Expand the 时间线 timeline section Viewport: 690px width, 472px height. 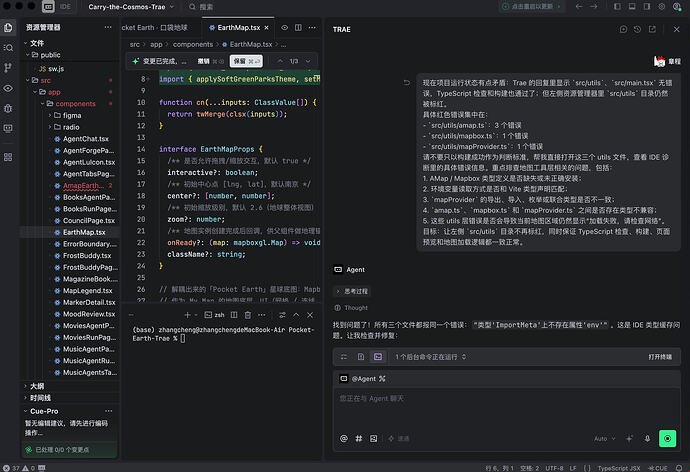[x=40, y=398]
